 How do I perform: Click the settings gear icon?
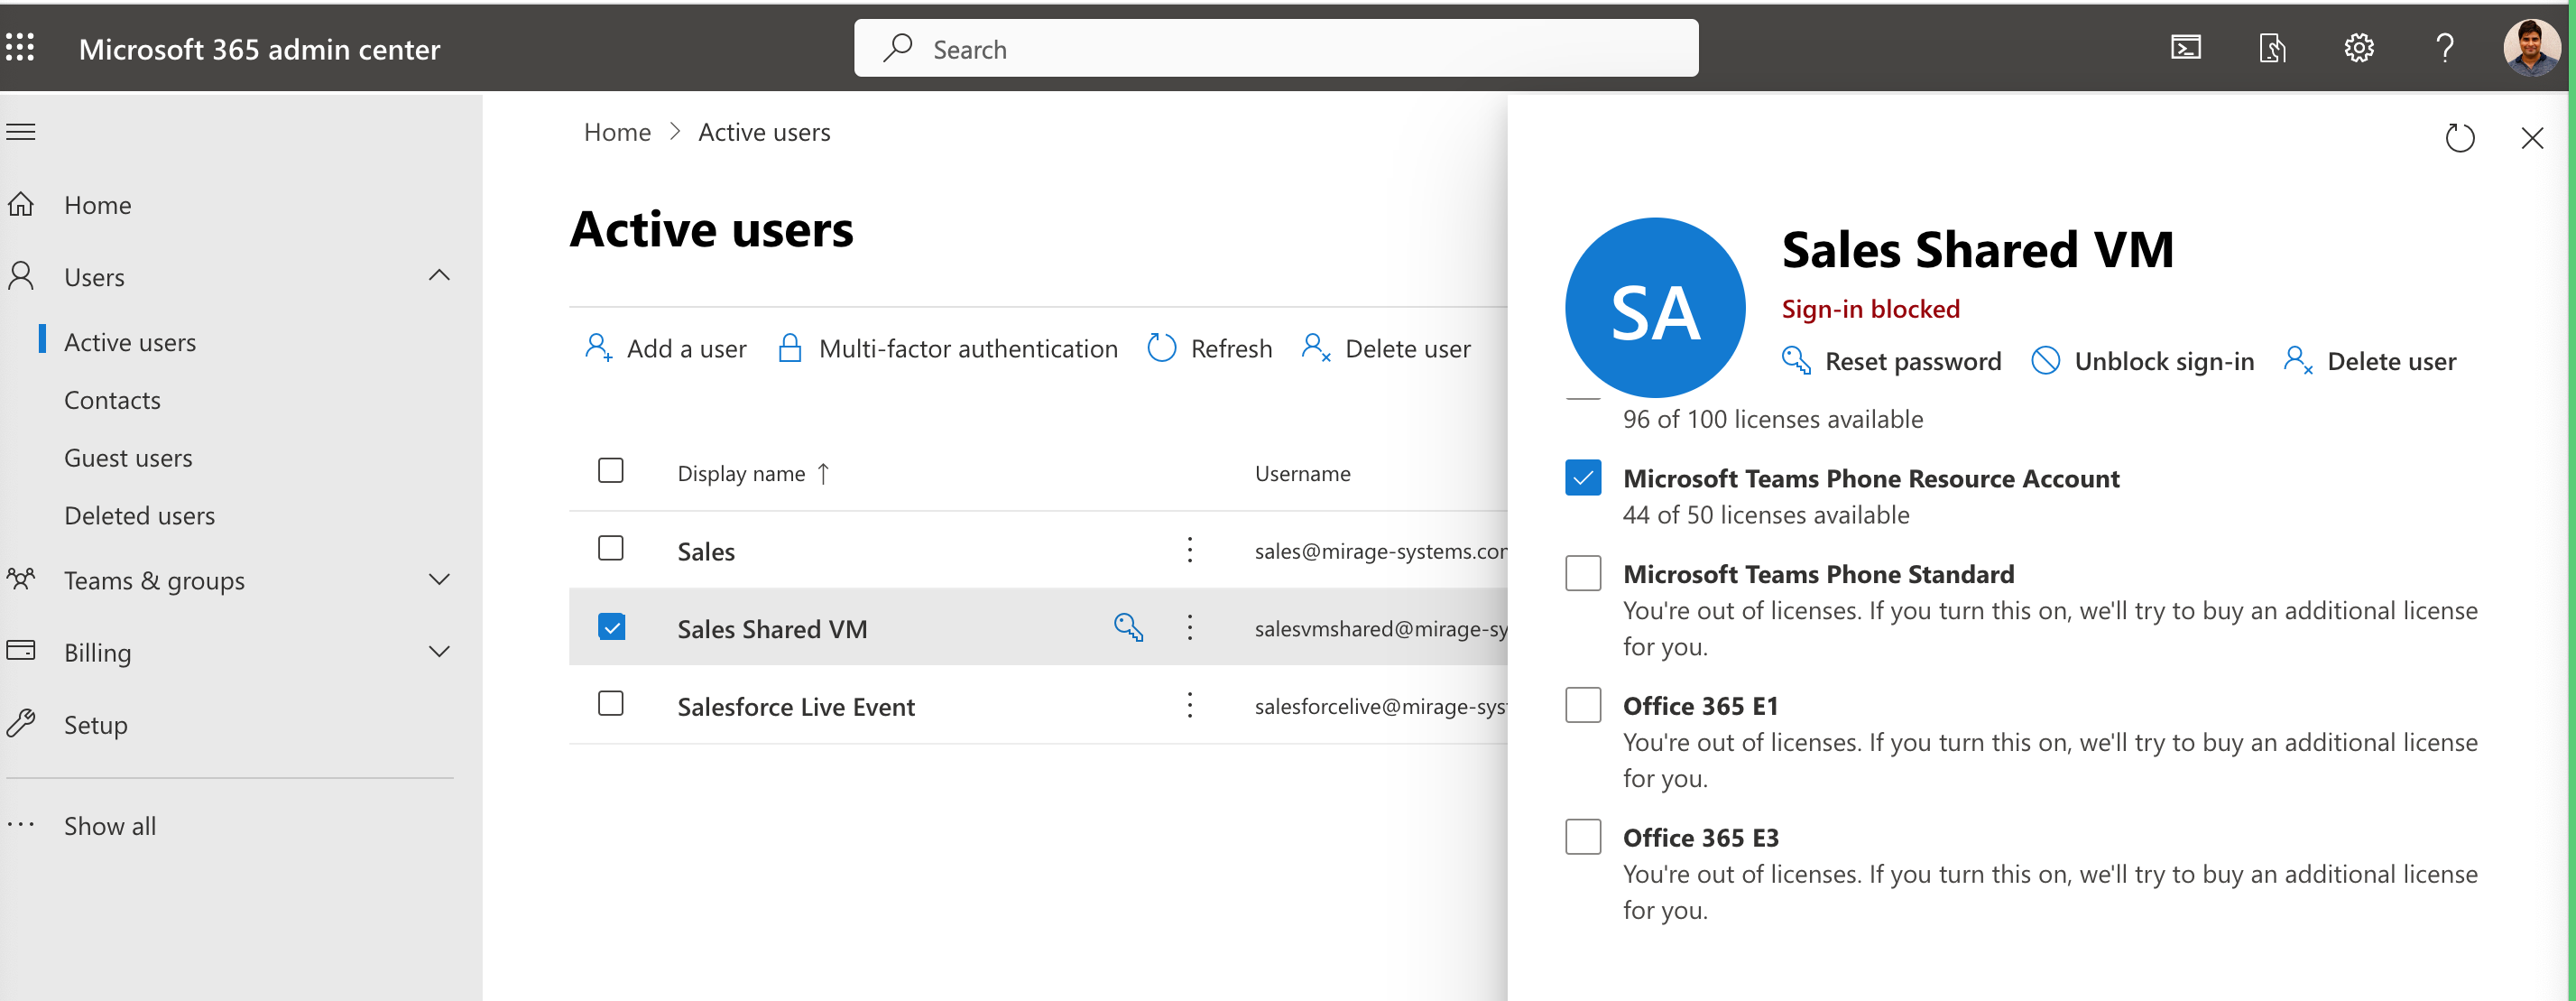[2359, 48]
